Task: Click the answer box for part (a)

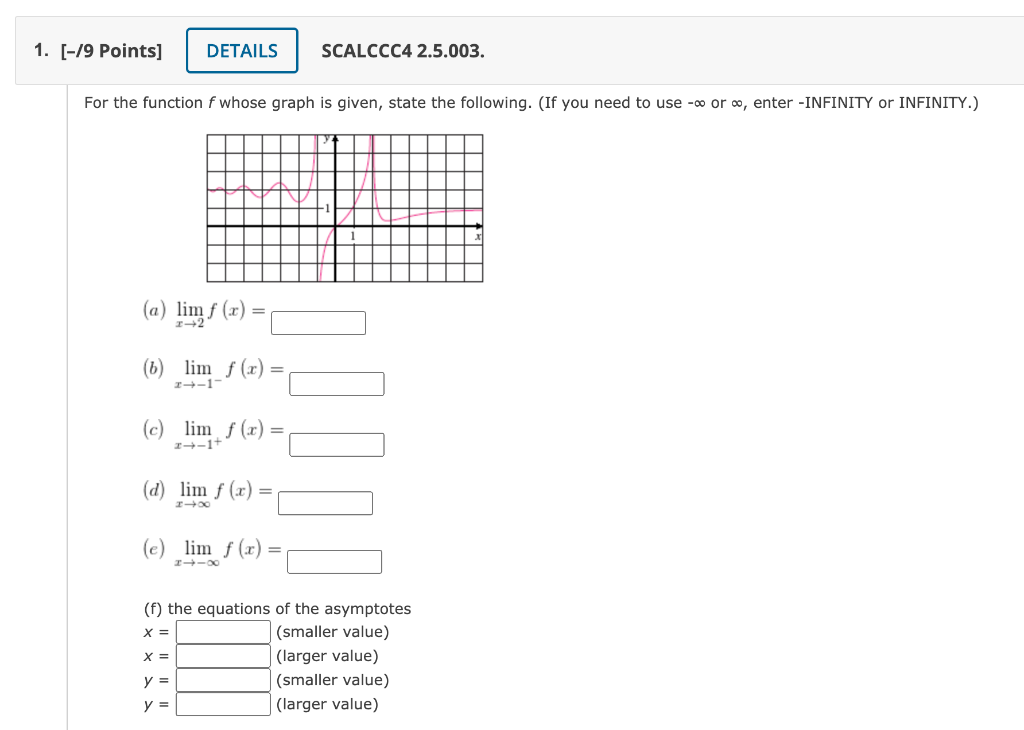Action: 318,323
